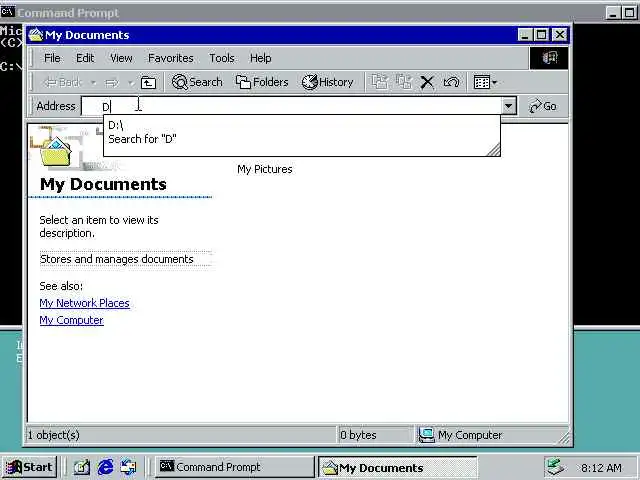Click the 8:12 AM clock
This screenshot has height=480, width=640.
coord(602,468)
